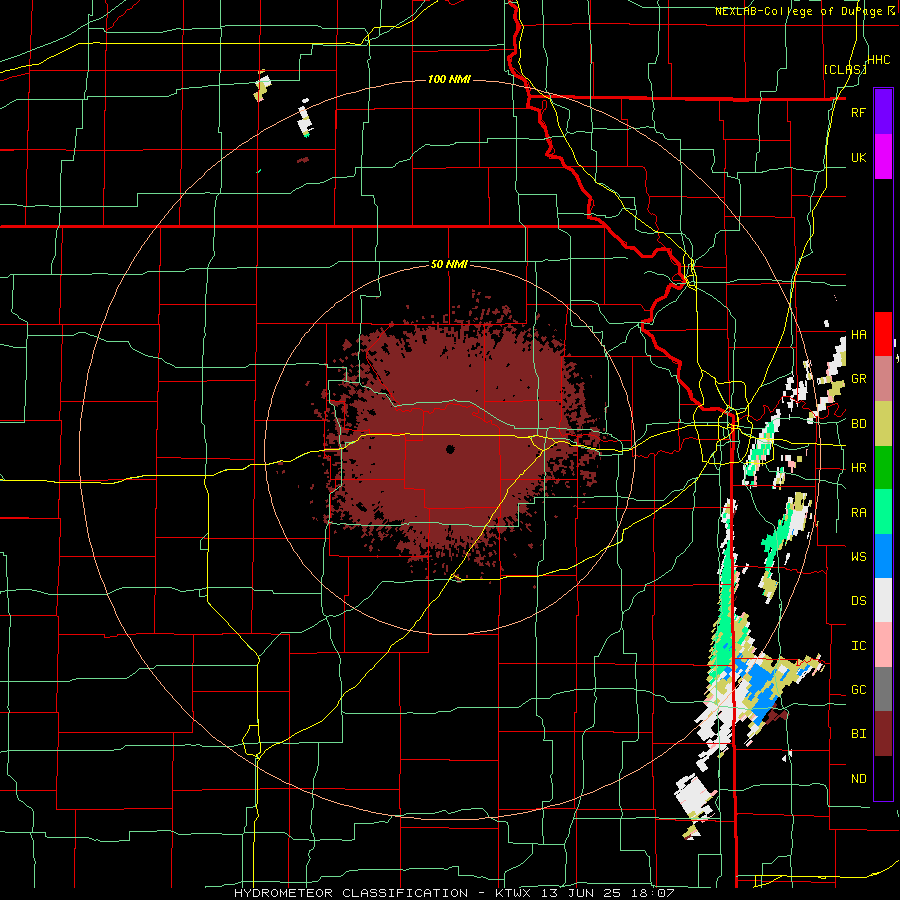Click the WS legend label
900x900 pixels.
858,557
